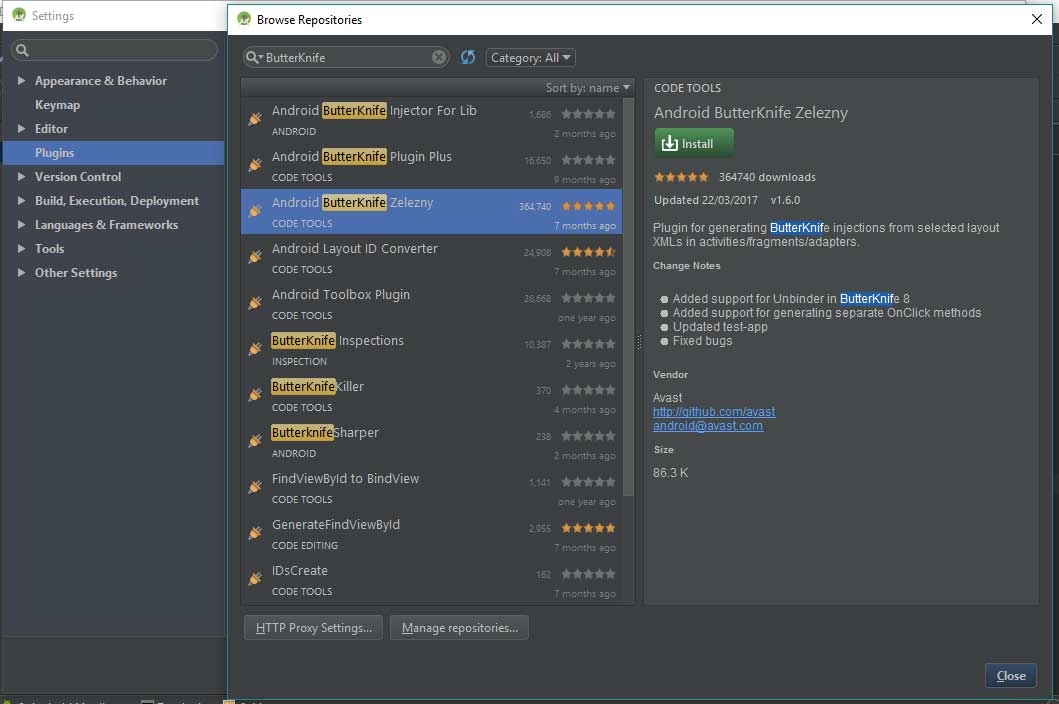Click the Manage repositories button
The height and width of the screenshot is (704, 1059).
click(459, 628)
